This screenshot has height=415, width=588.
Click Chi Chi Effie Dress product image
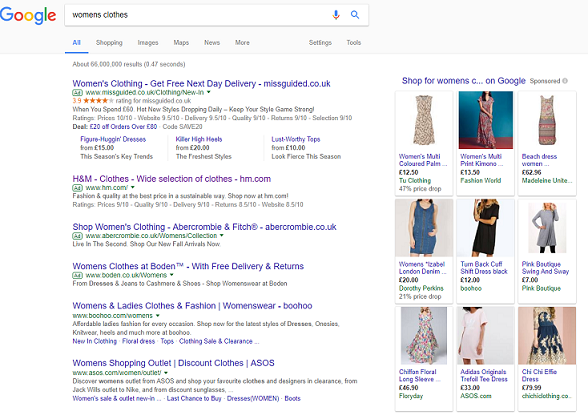(x=547, y=336)
